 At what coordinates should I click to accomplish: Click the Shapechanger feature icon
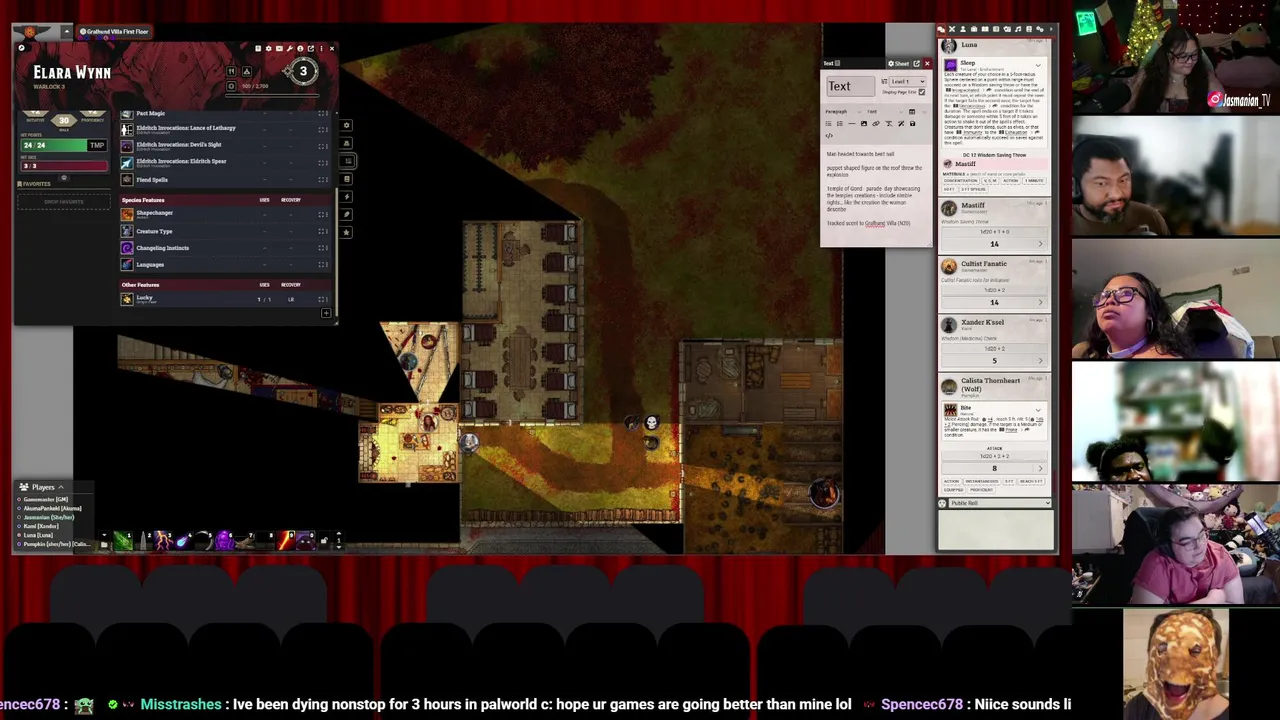coord(127,213)
